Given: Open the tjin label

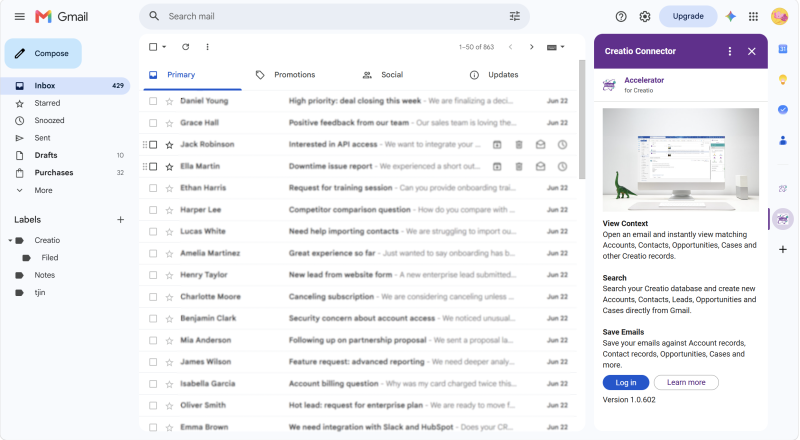Looking at the screenshot, I should 40,292.
